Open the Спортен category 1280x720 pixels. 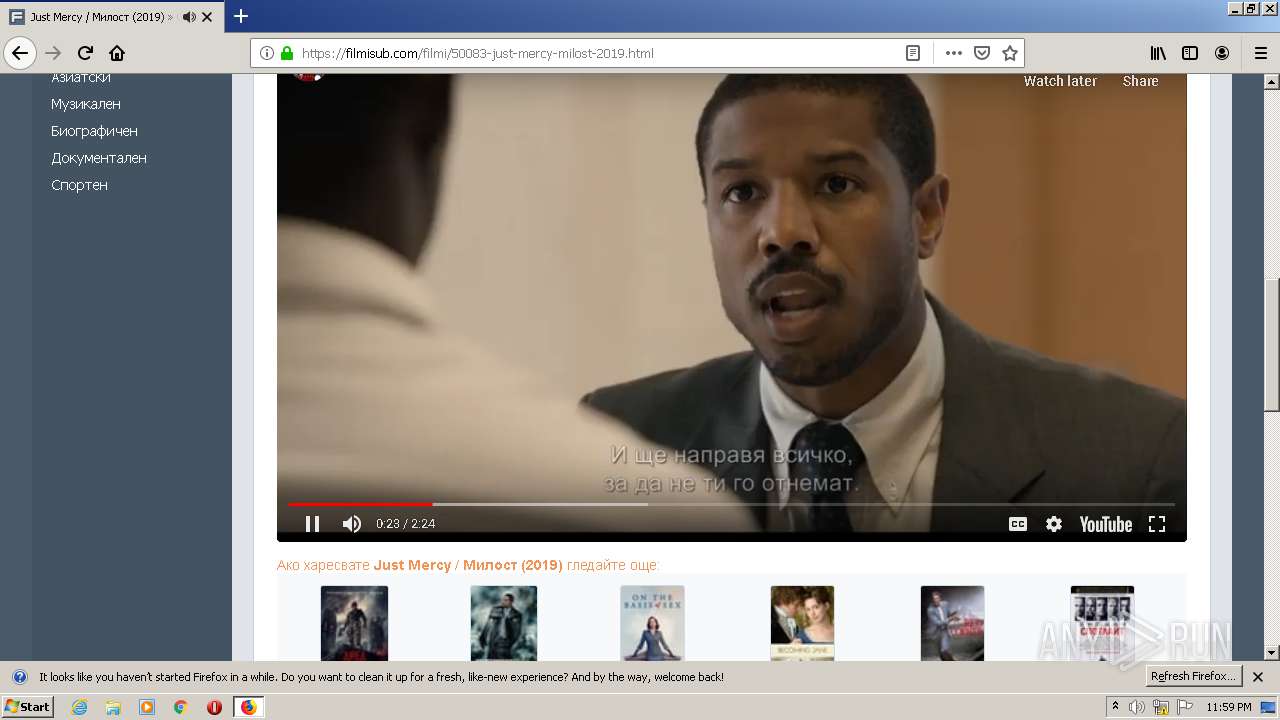[79, 185]
